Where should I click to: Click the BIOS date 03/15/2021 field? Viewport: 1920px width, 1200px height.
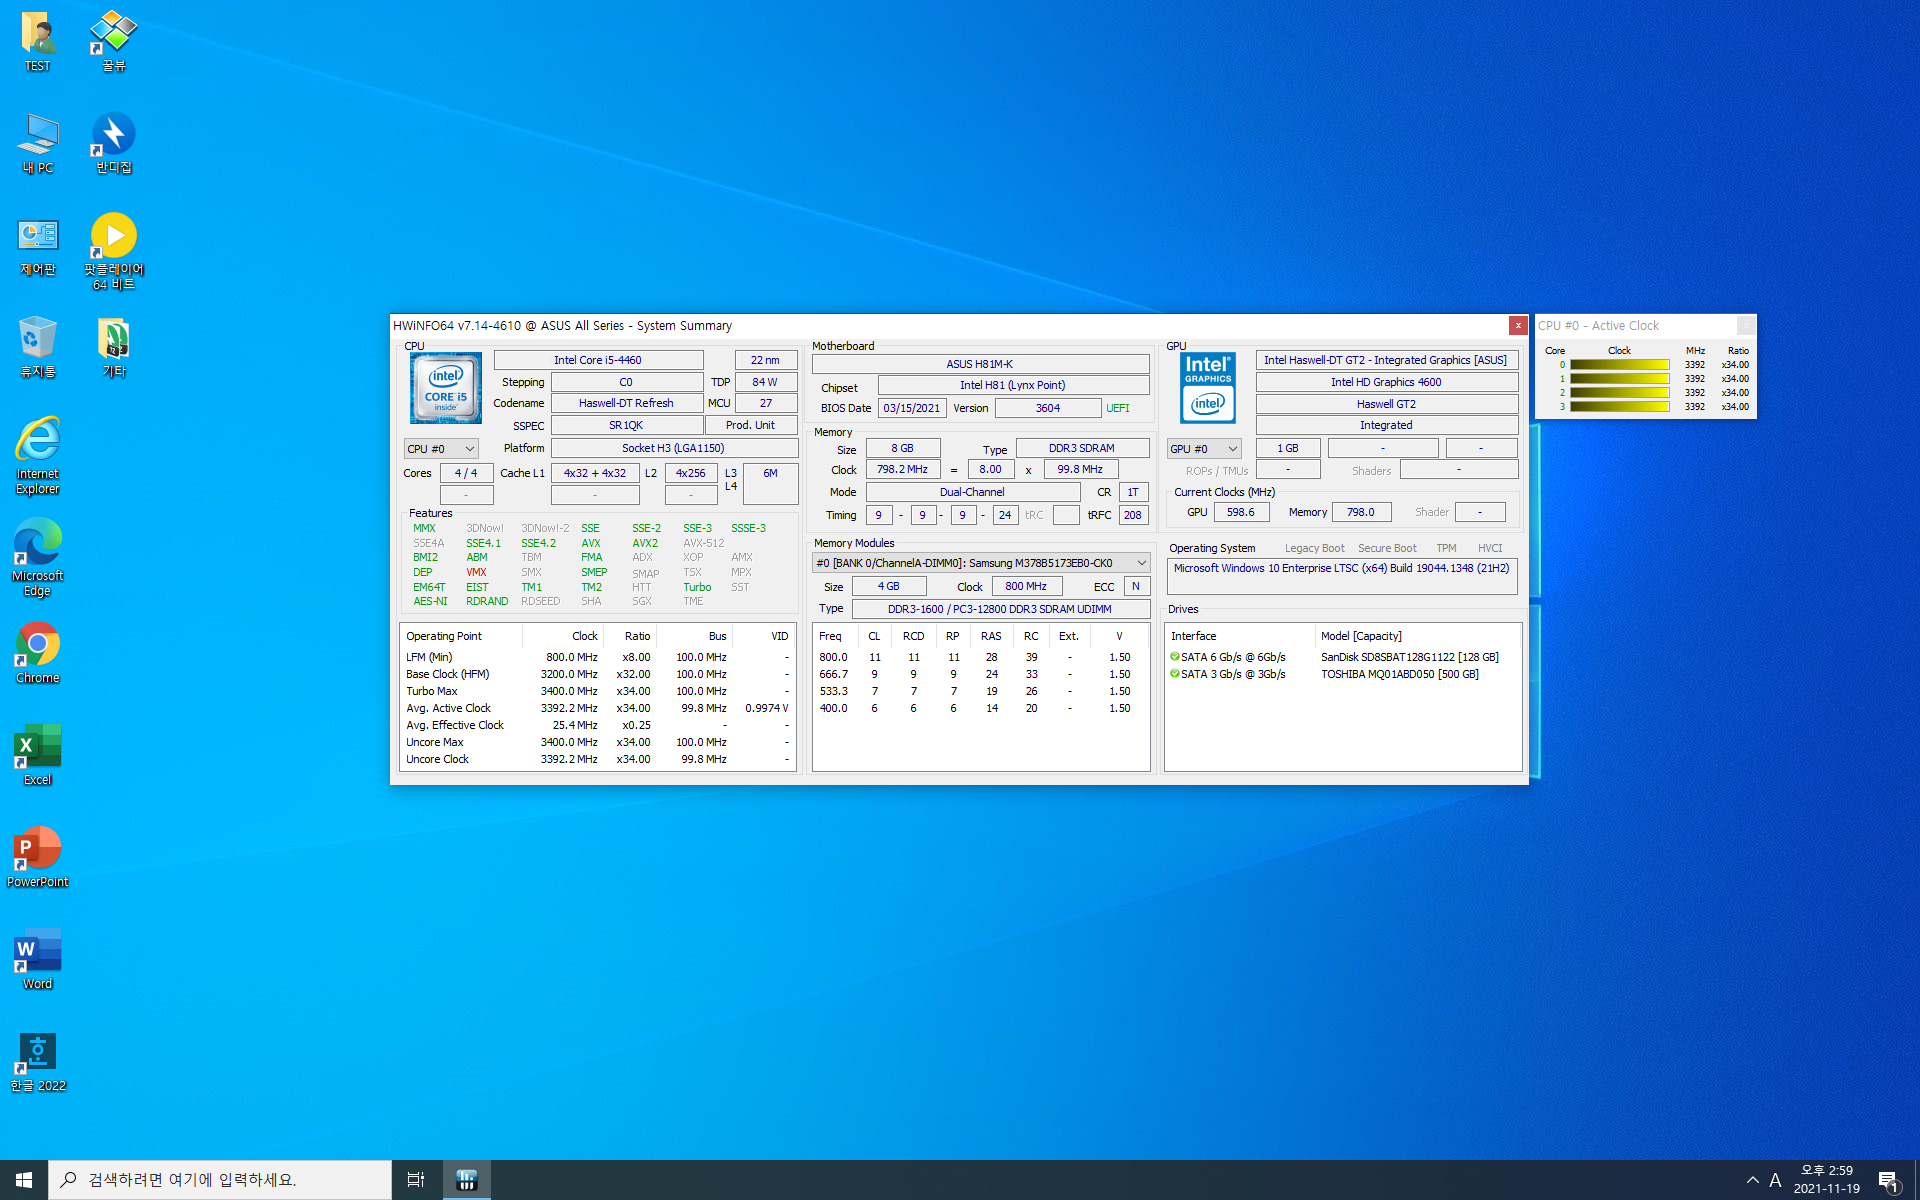click(x=911, y=408)
